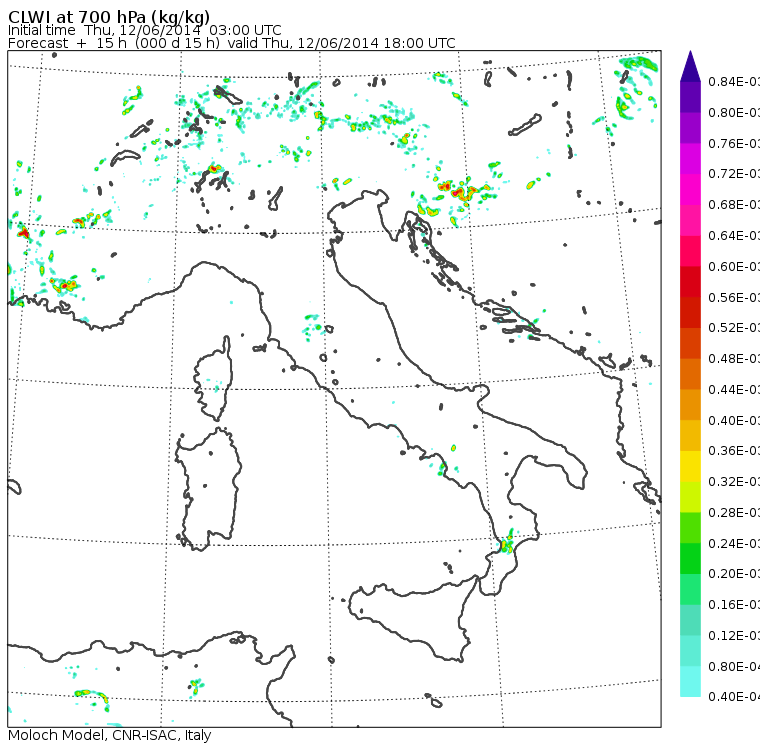760x749 pixels.
Task: Click the 0.32E-03 colorbar label
Action: 734,481
